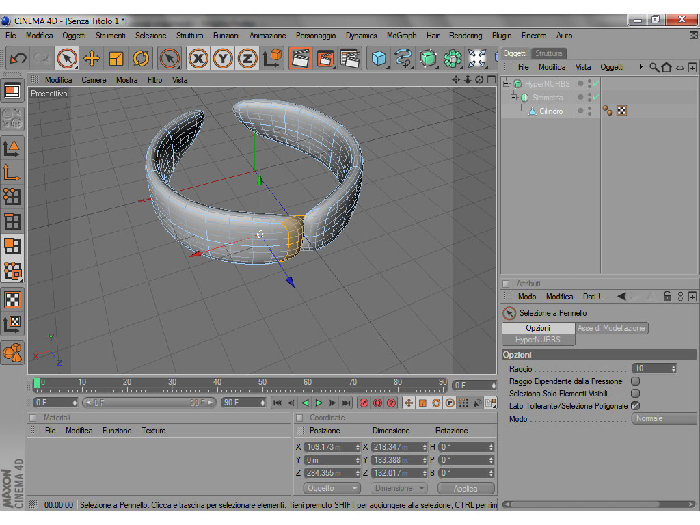Toggle Simmetria enabled checkmark
This screenshot has height=525, width=700.
pos(596,97)
